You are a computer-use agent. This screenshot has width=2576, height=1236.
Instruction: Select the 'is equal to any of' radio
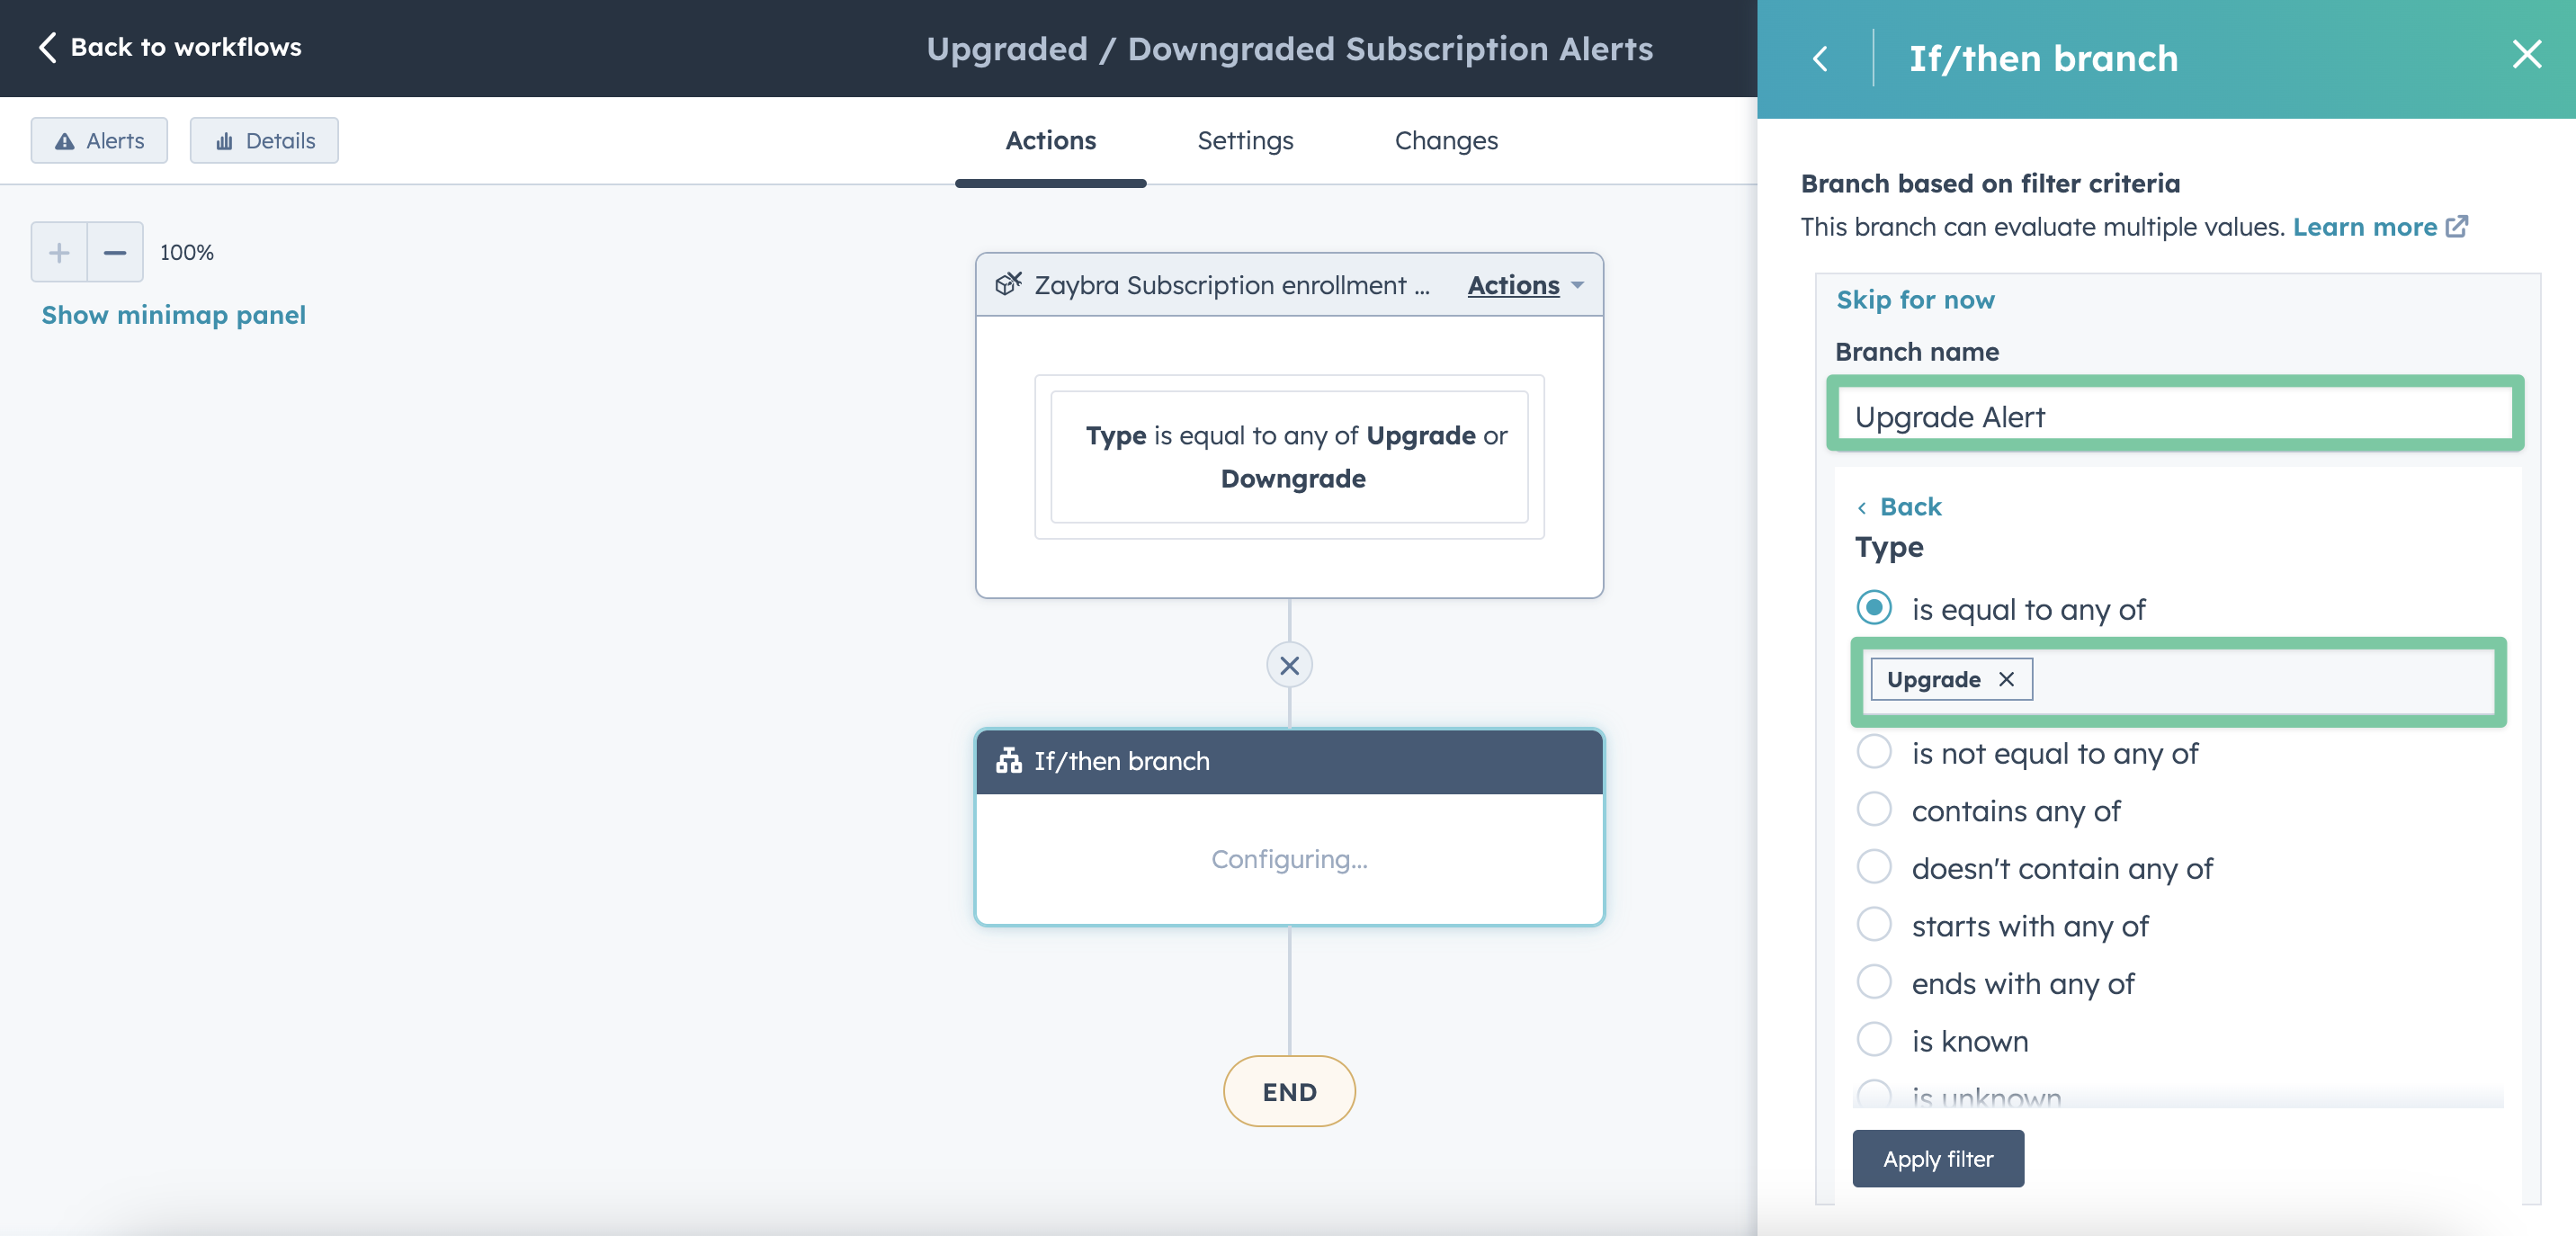(1874, 608)
